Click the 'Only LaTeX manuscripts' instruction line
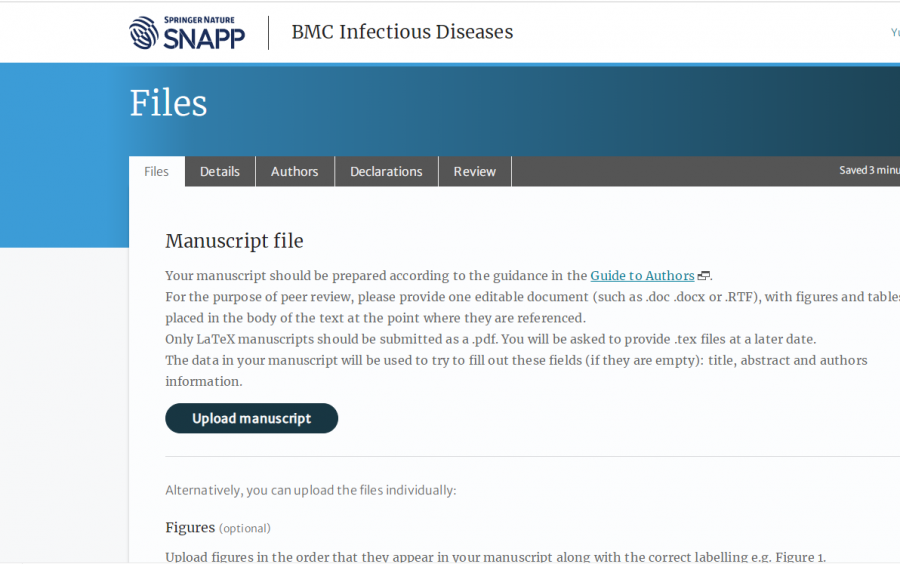The image size is (900, 564). [x=490, y=339]
